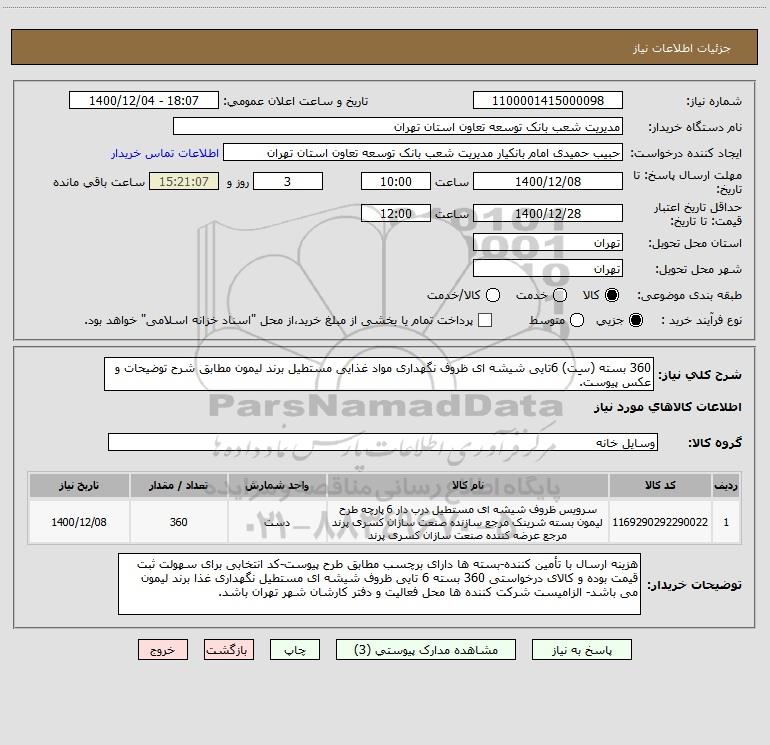Screen dimensions: 770x745
Task: Click the پاسخ به نیاز button
Action: point(581,650)
